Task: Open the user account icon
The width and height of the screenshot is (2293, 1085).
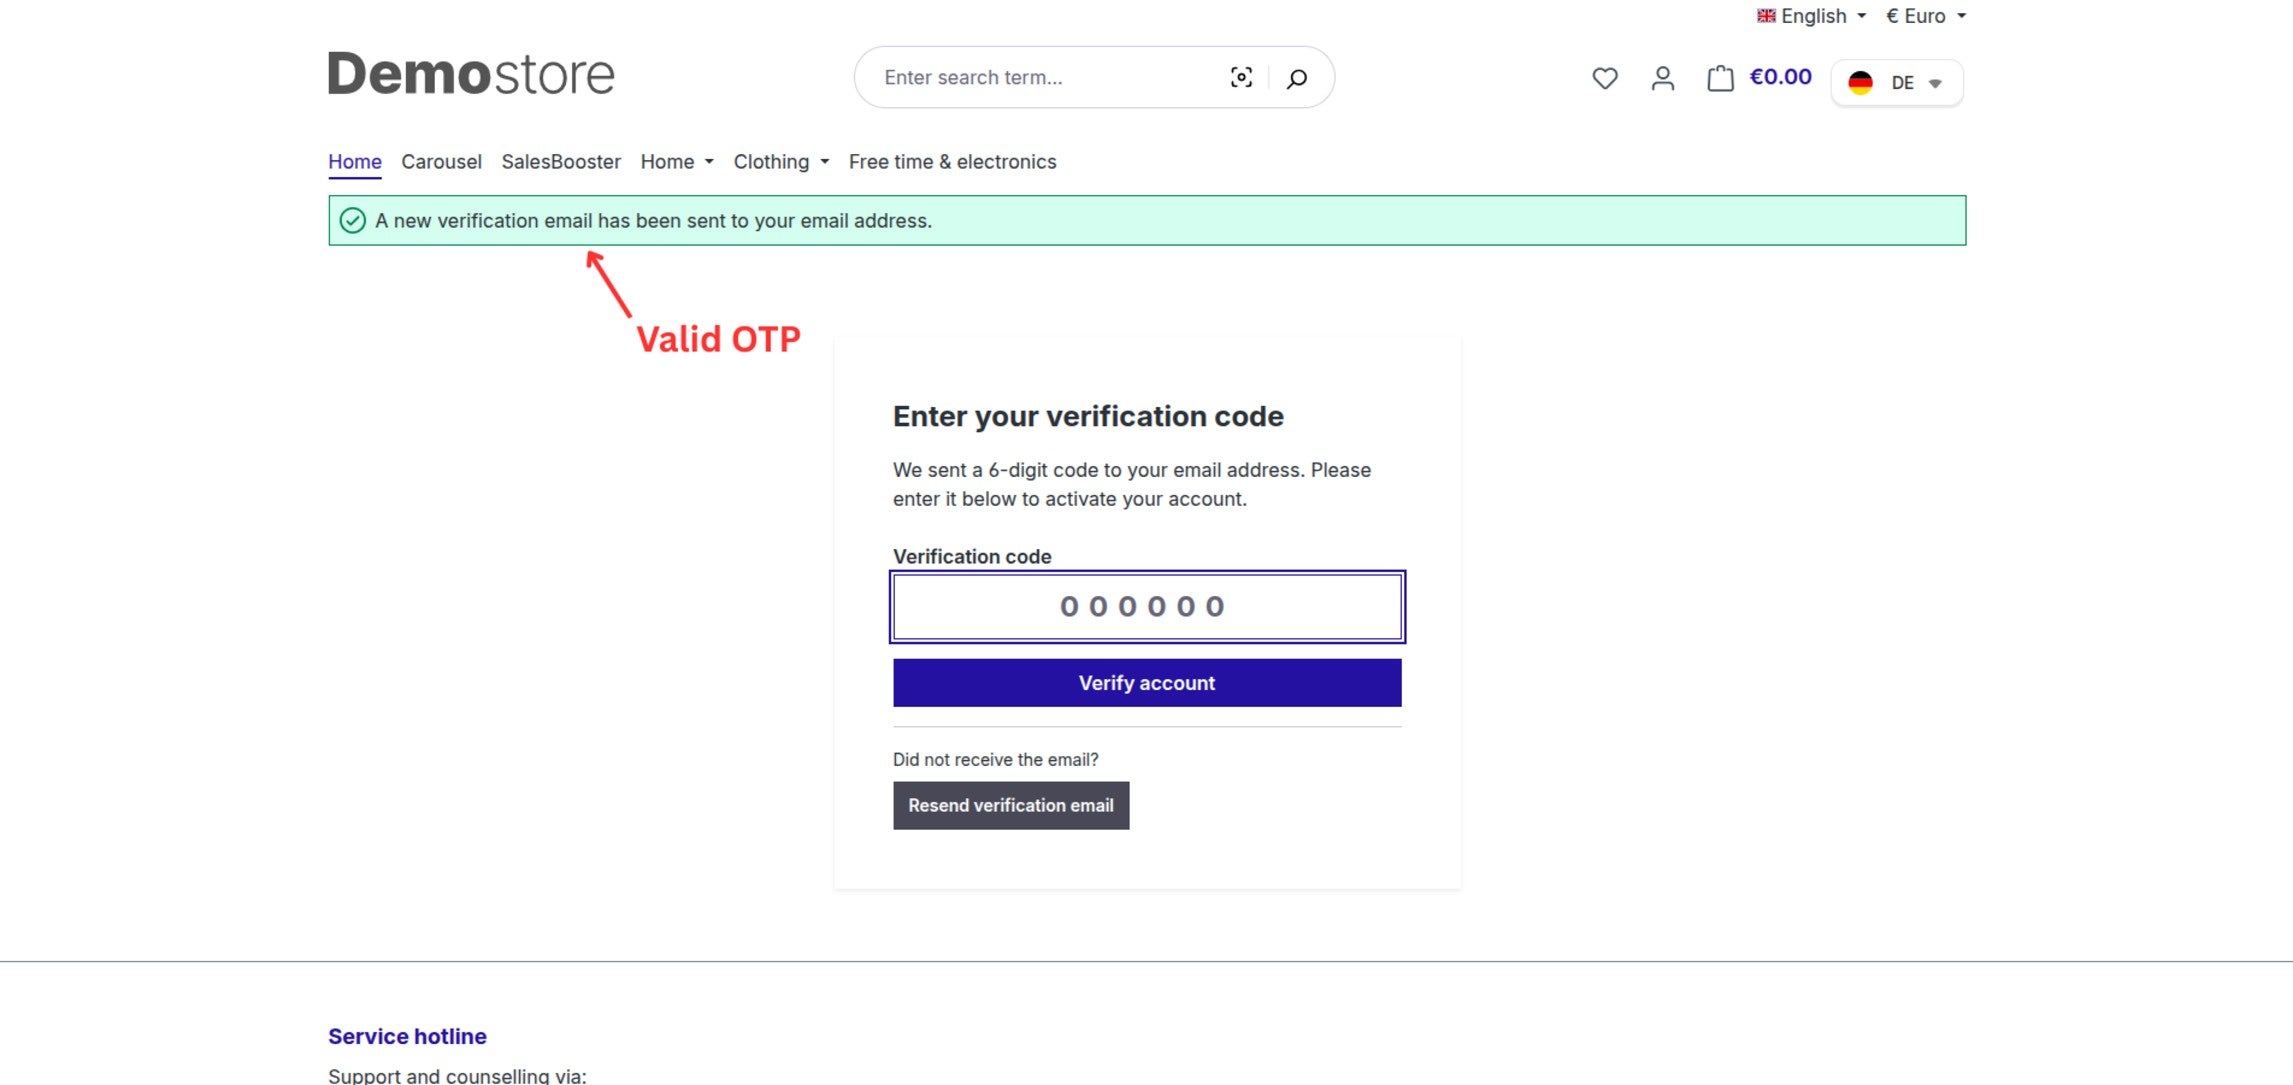Action: (1663, 78)
